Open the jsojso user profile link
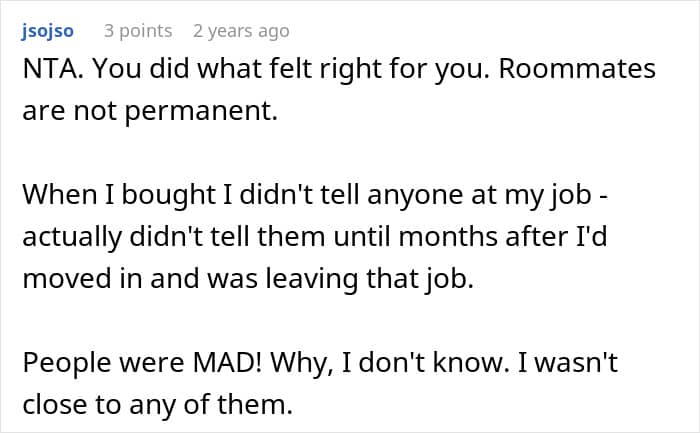The width and height of the screenshot is (700, 433). click(47, 31)
